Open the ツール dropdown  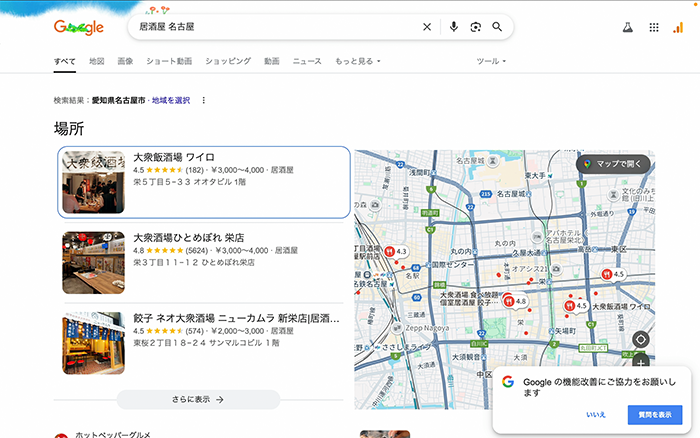pyautogui.click(x=491, y=61)
